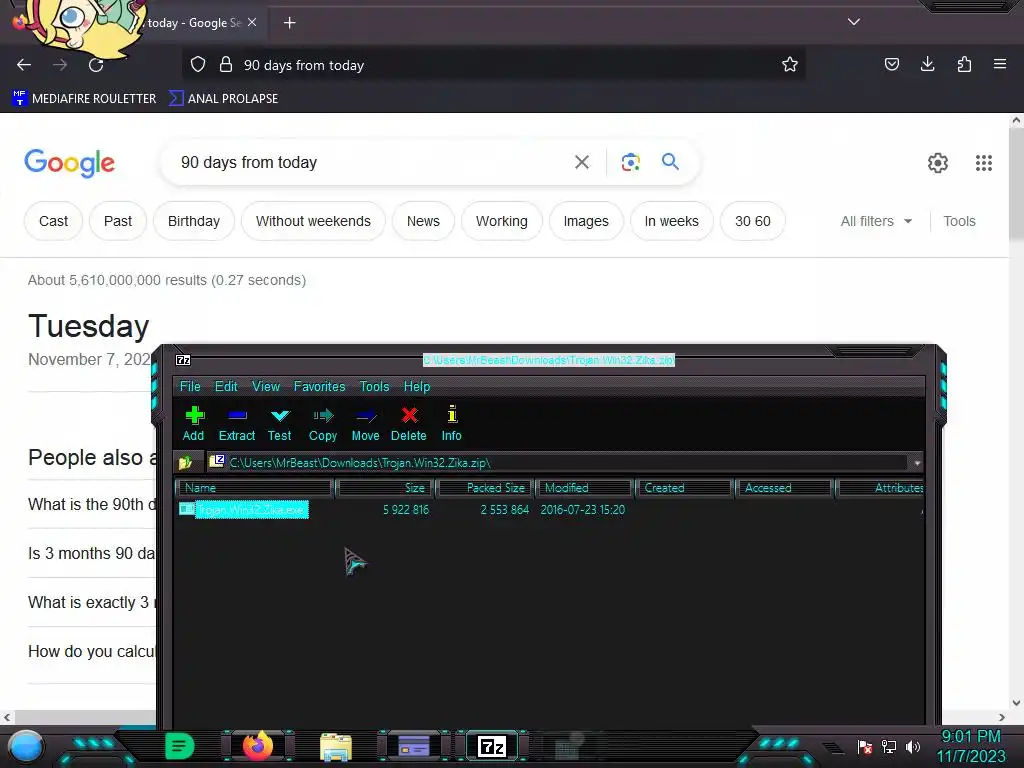Open Google quick settings gear
1024x768 pixels.
click(x=938, y=163)
